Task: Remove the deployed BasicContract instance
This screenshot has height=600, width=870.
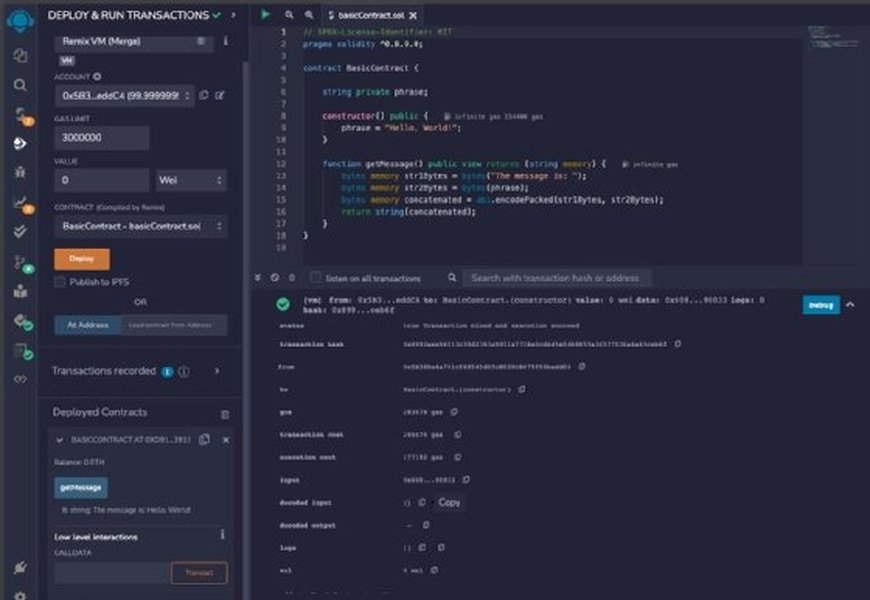Action: (x=226, y=440)
